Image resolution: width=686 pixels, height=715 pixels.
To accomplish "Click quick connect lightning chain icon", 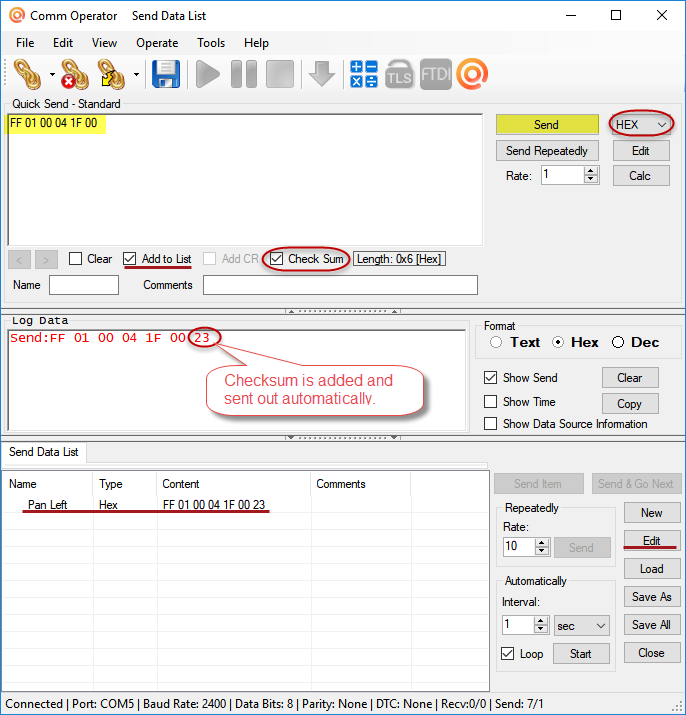I will point(111,74).
